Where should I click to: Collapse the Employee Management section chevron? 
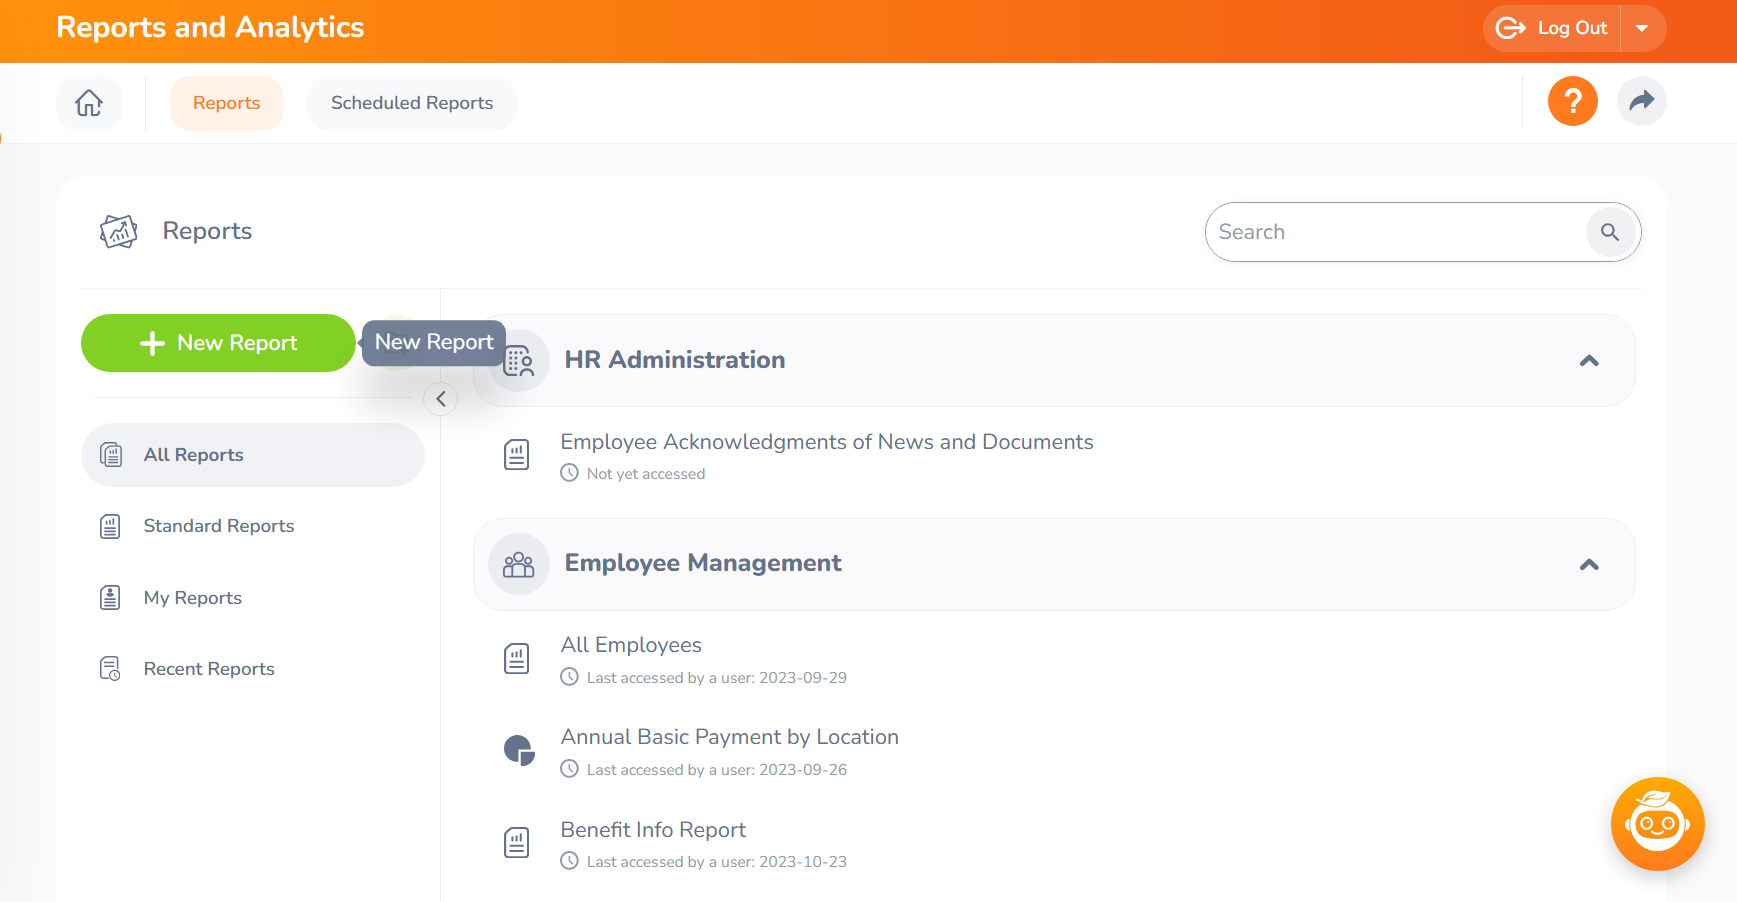pos(1589,565)
